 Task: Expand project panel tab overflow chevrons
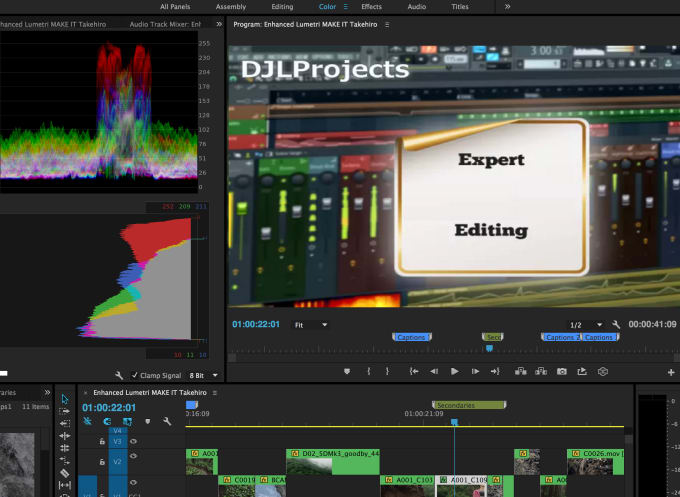[x=47, y=392]
